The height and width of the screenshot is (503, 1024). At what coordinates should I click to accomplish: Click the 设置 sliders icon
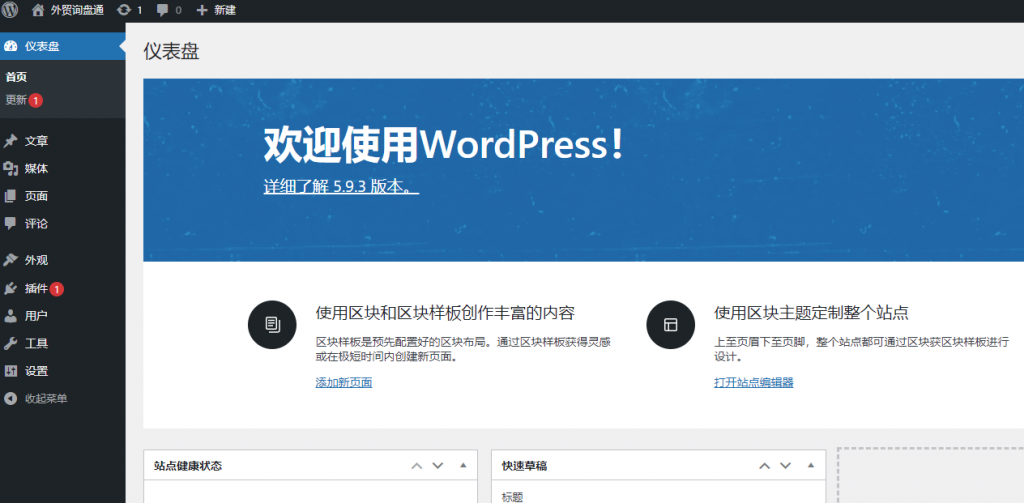10,371
